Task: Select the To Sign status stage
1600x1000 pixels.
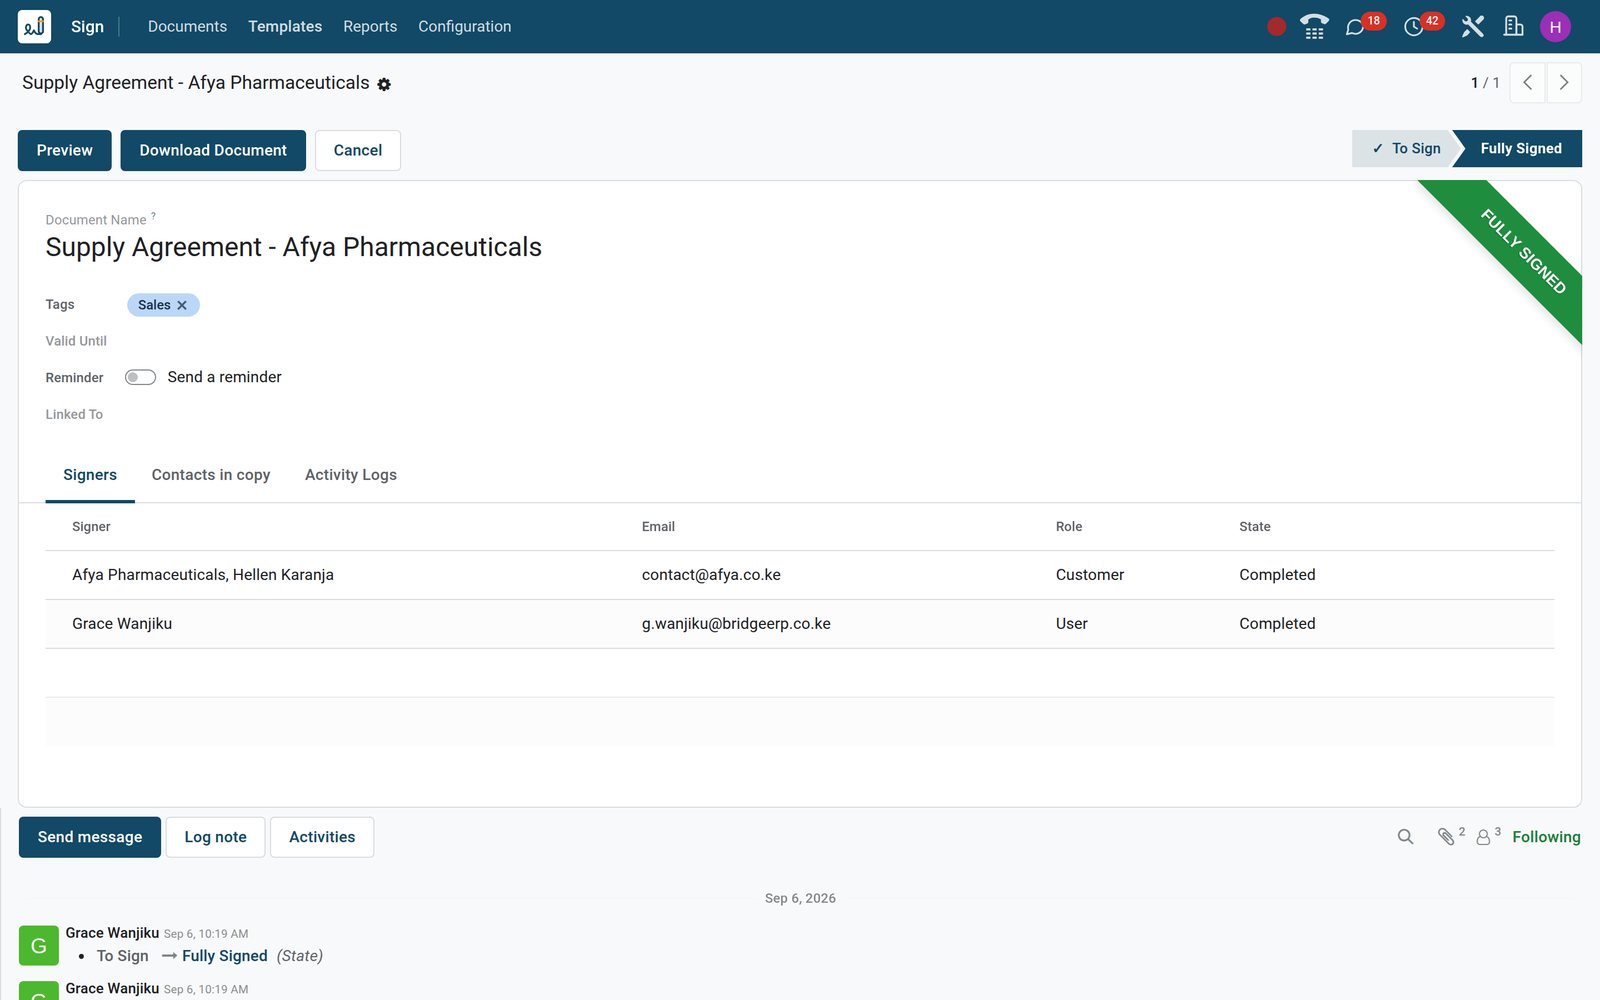Action: (x=1405, y=148)
